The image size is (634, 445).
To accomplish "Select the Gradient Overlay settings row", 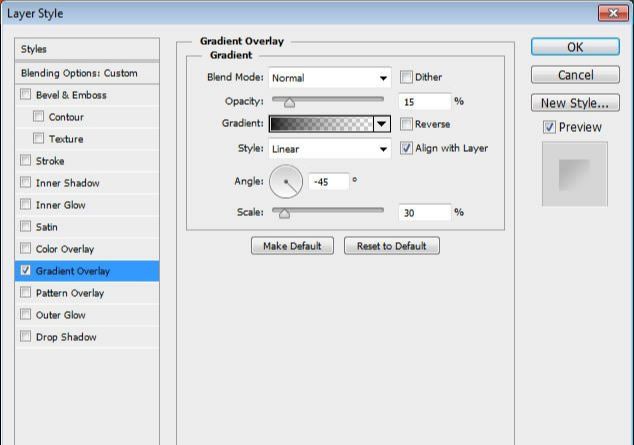I will pos(87,271).
